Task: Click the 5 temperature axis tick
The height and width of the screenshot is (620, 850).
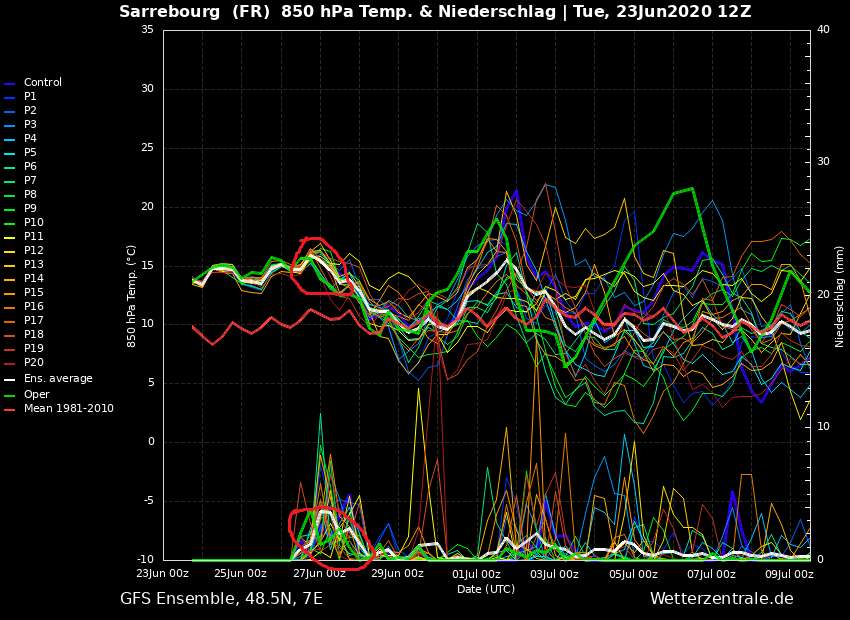Action: [x=151, y=383]
